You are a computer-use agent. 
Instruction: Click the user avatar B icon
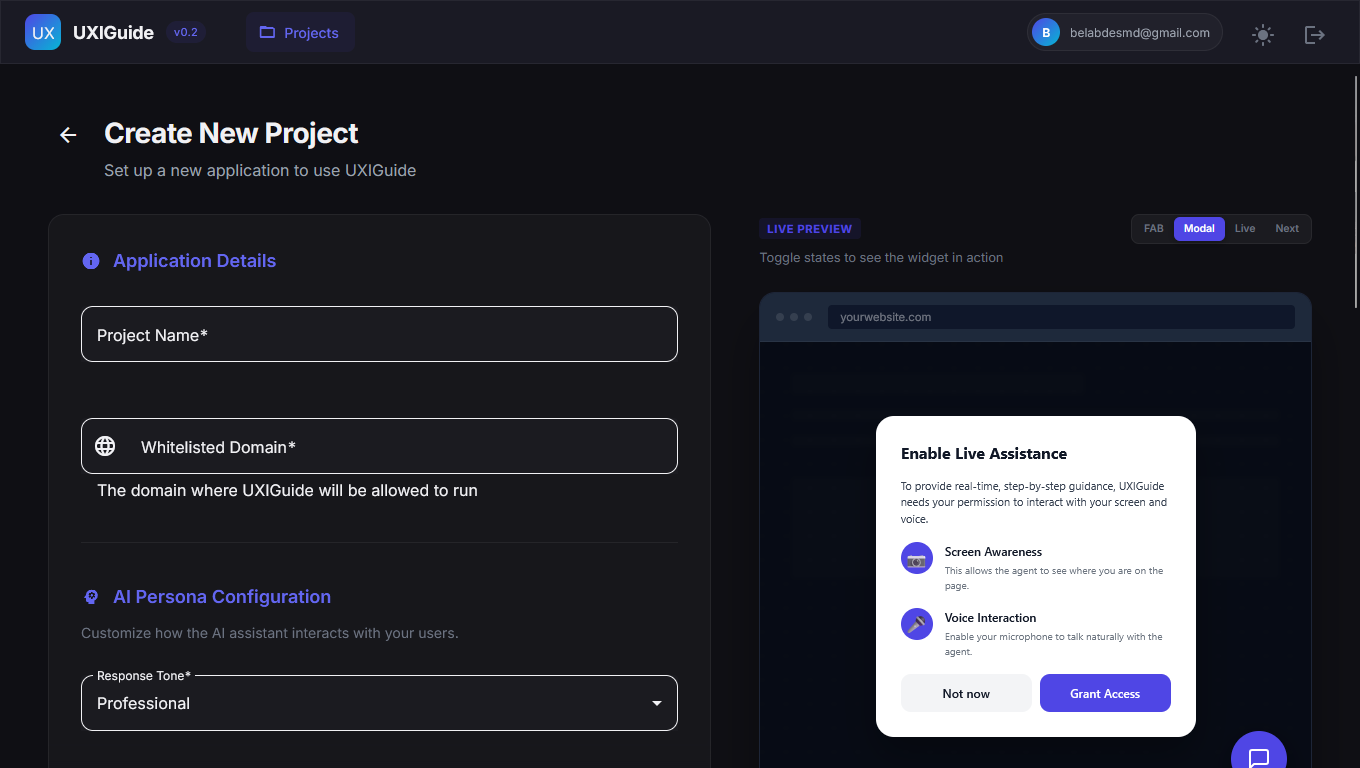point(1046,33)
